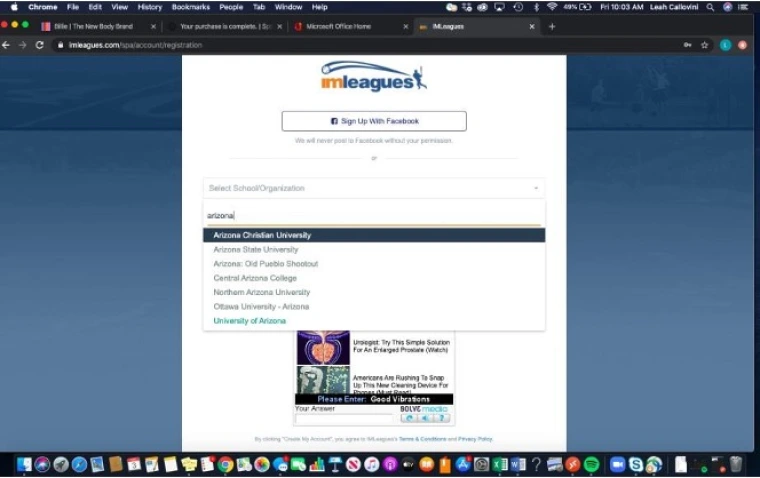Open a new tab with plus button
The image size is (760, 478).
[x=552, y=27]
